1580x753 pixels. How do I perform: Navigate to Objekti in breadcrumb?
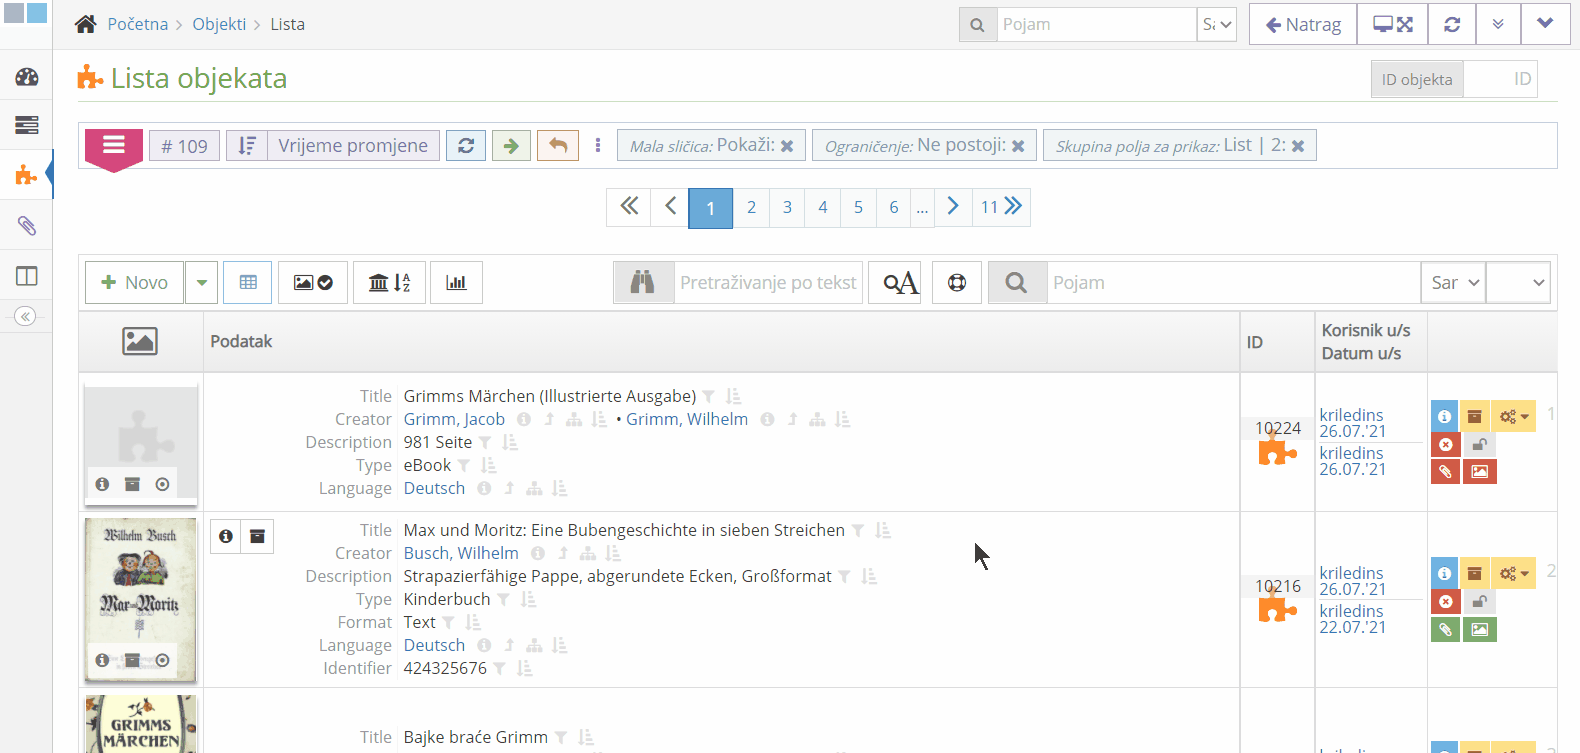tap(219, 24)
